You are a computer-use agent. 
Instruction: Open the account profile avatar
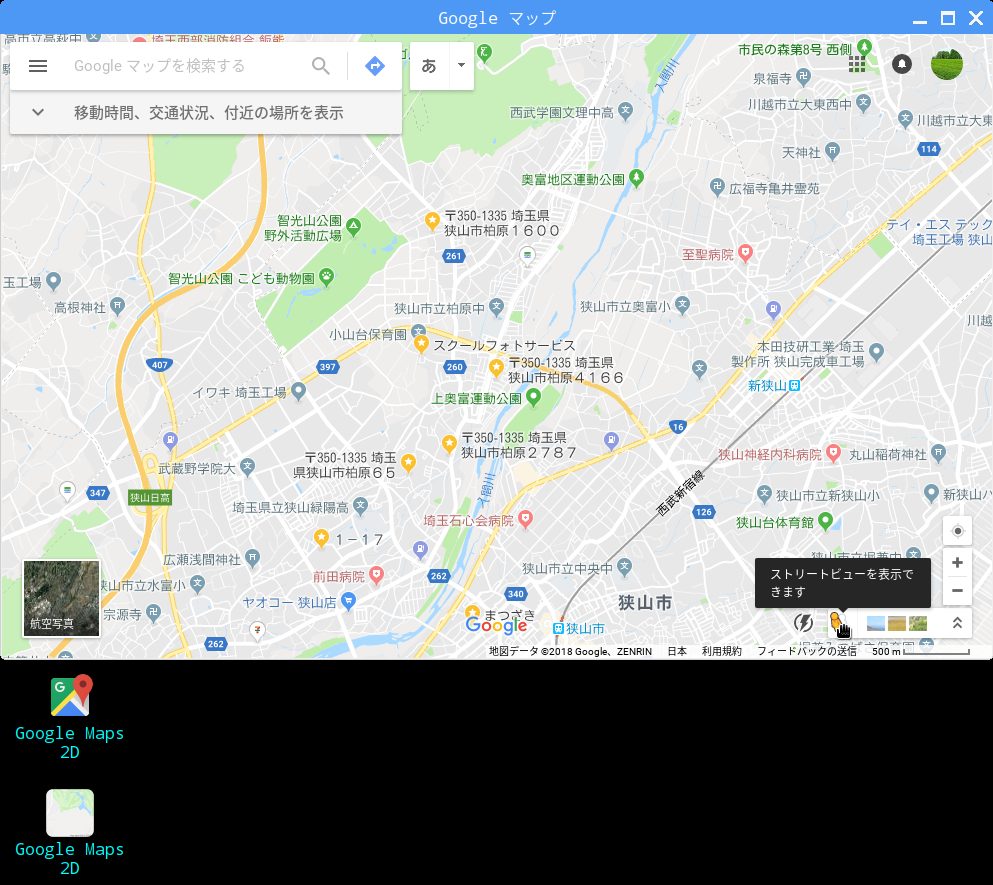pos(947,64)
